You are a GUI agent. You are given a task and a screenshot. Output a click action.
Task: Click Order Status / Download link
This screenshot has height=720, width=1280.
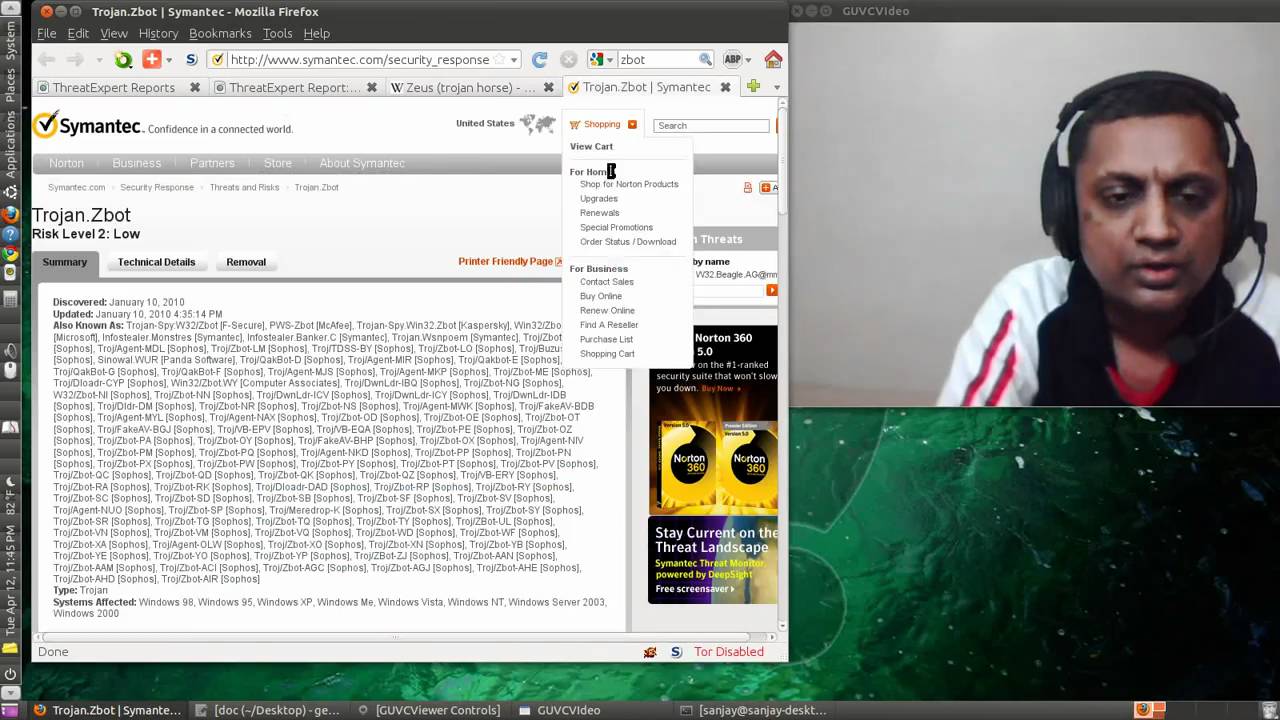tap(628, 241)
